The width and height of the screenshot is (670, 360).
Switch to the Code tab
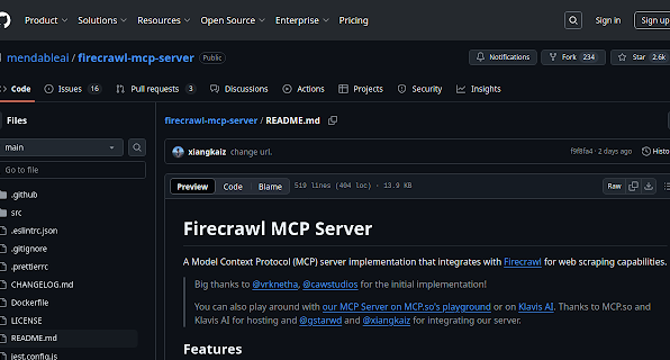pyautogui.click(x=16, y=89)
